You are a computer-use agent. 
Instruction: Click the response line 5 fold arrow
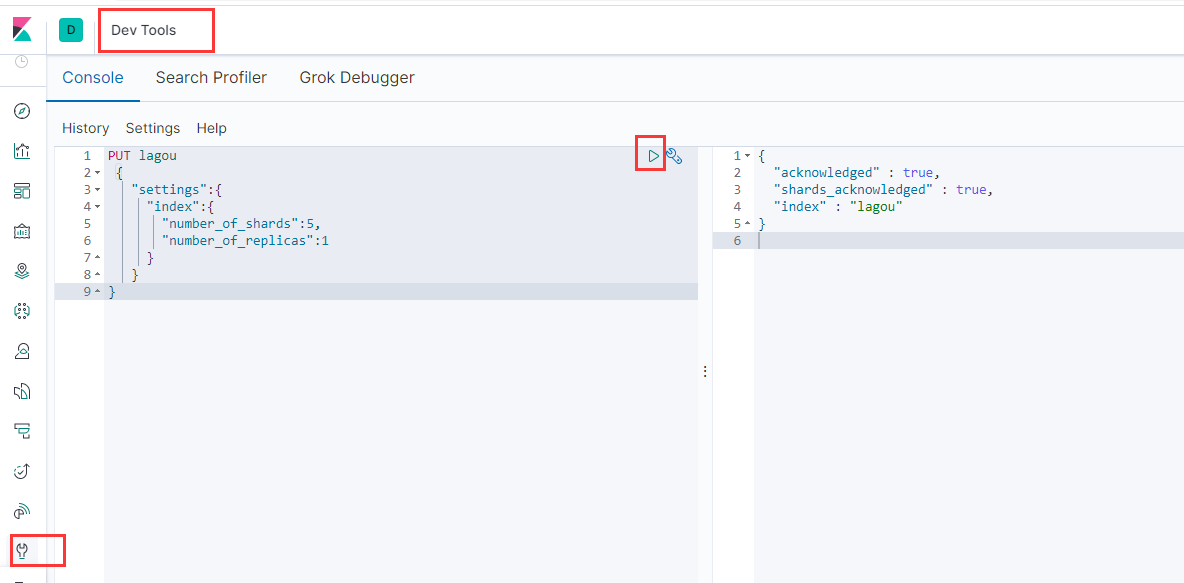click(x=748, y=224)
